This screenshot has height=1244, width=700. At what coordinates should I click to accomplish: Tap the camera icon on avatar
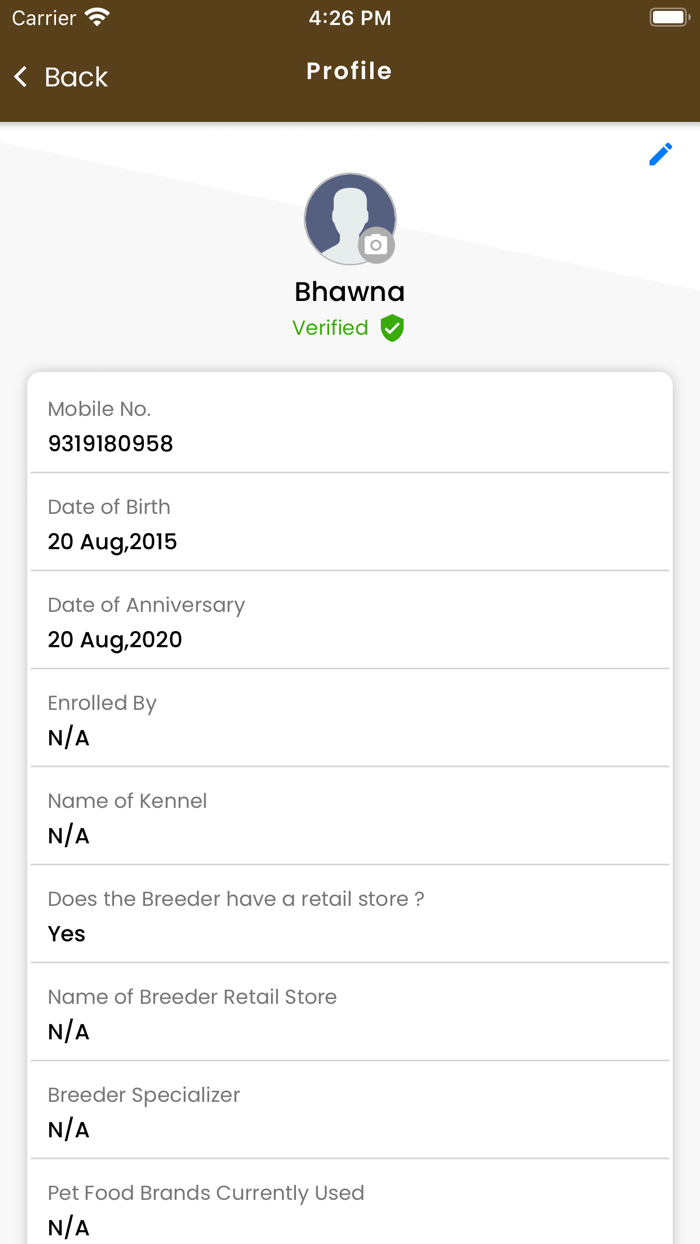point(376,245)
